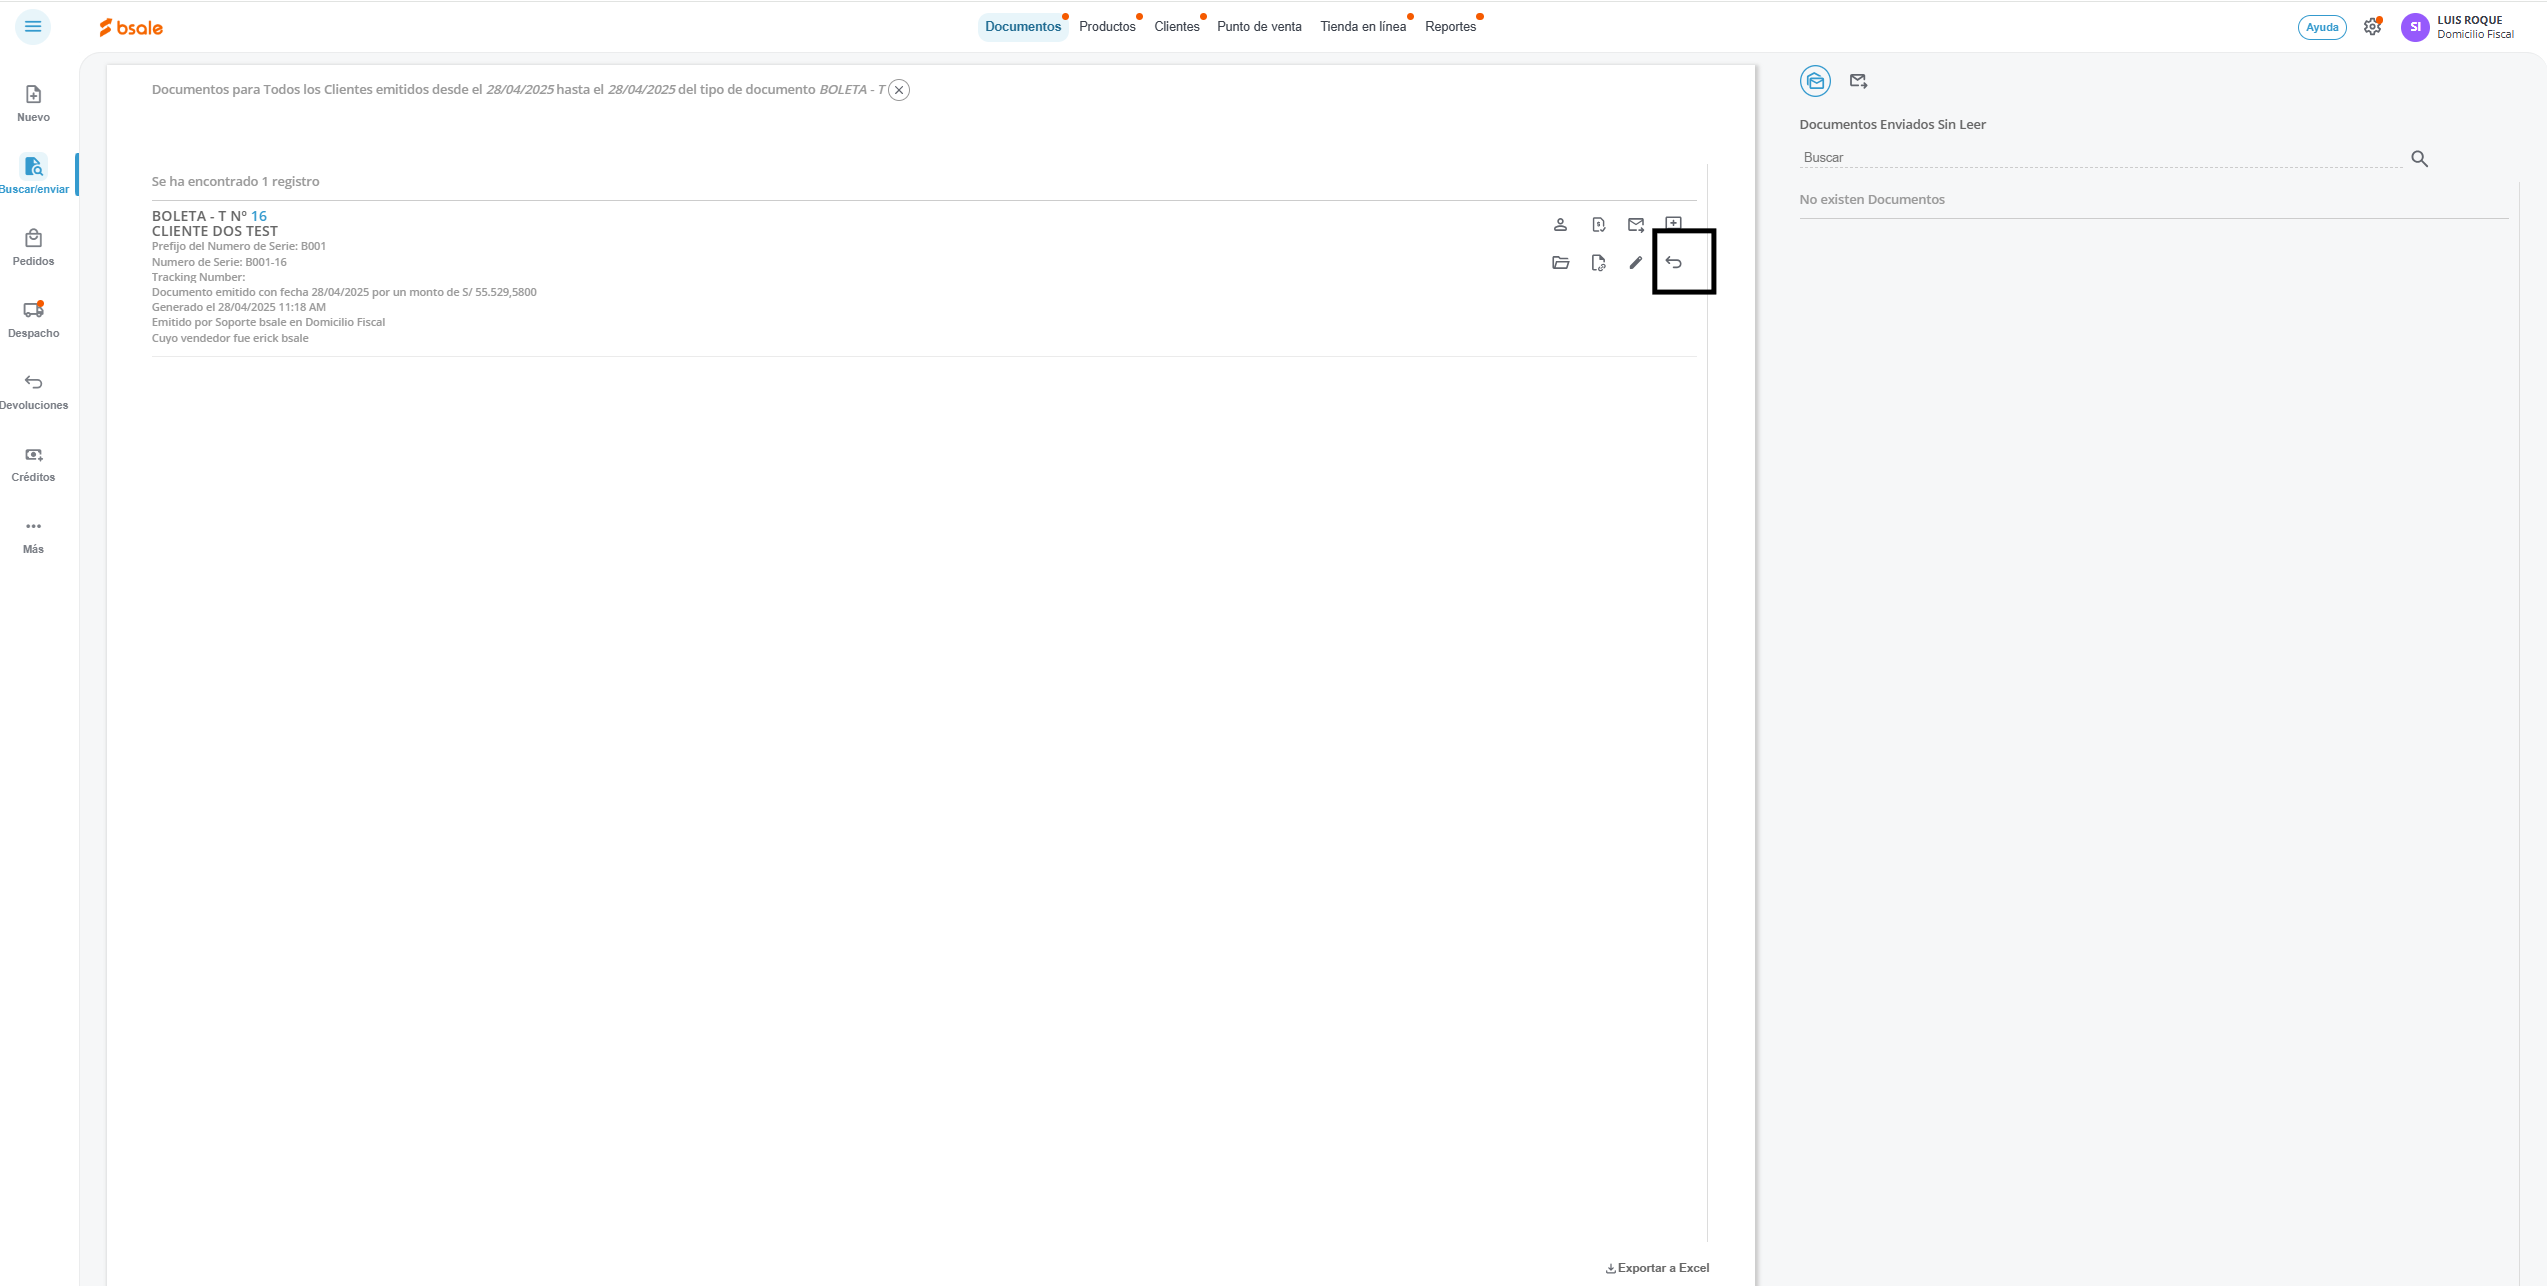
Task: Open the folder icon on the document row
Action: click(1560, 263)
